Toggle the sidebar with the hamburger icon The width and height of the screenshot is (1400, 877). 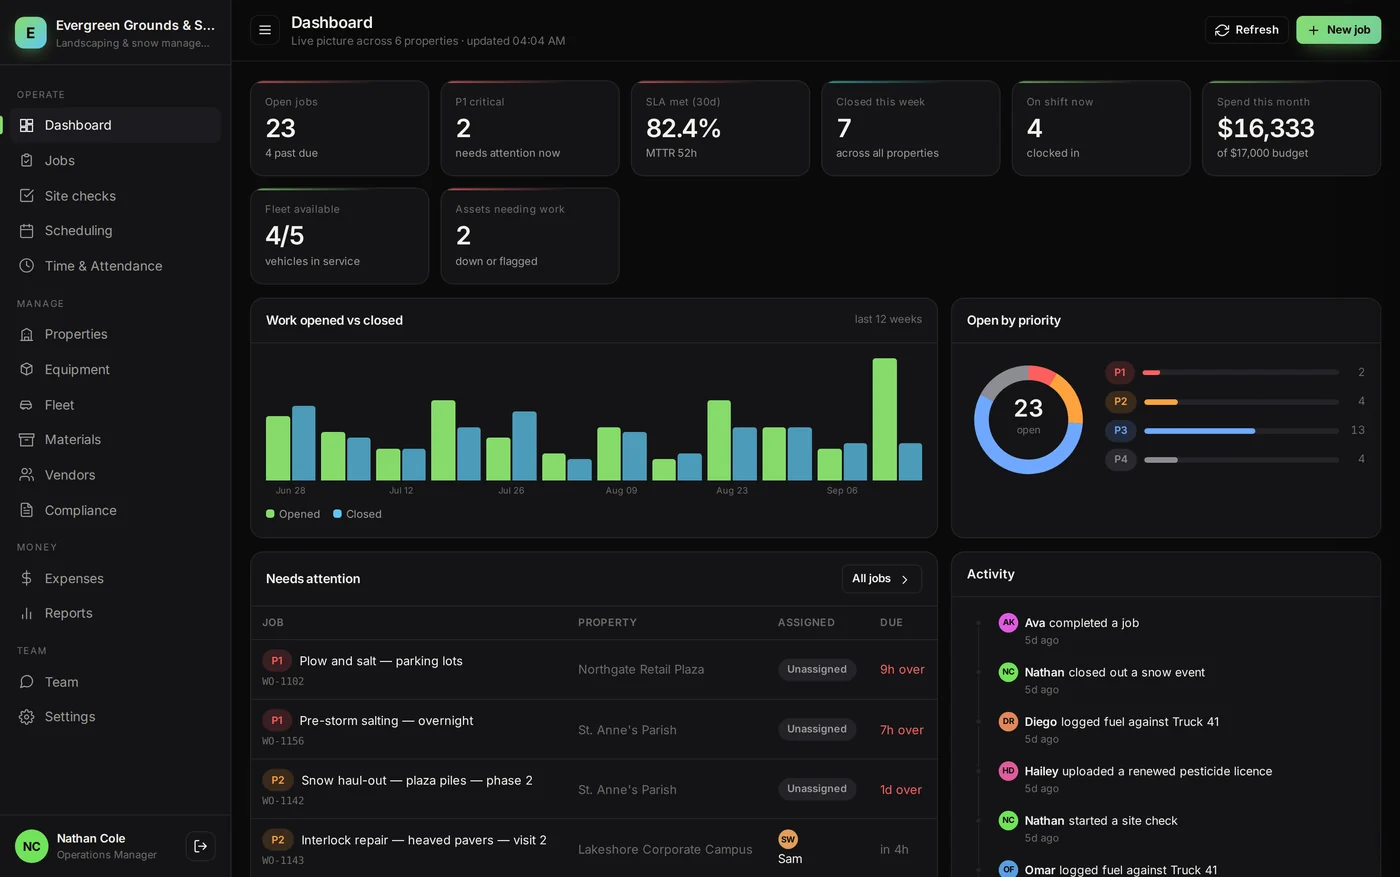pyautogui.click(x=265, y=30)
